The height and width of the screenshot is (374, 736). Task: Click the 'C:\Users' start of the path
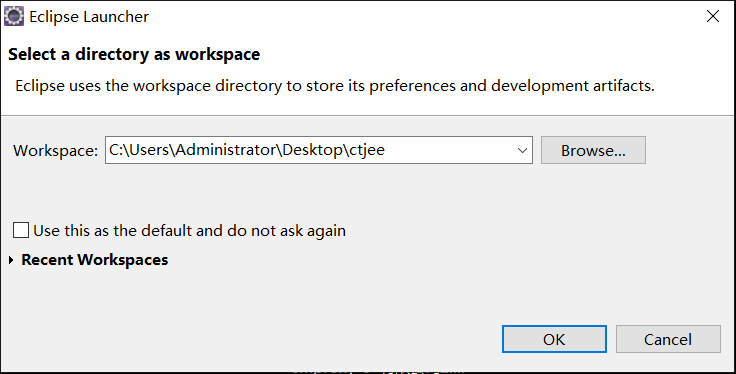pos(139,150)
